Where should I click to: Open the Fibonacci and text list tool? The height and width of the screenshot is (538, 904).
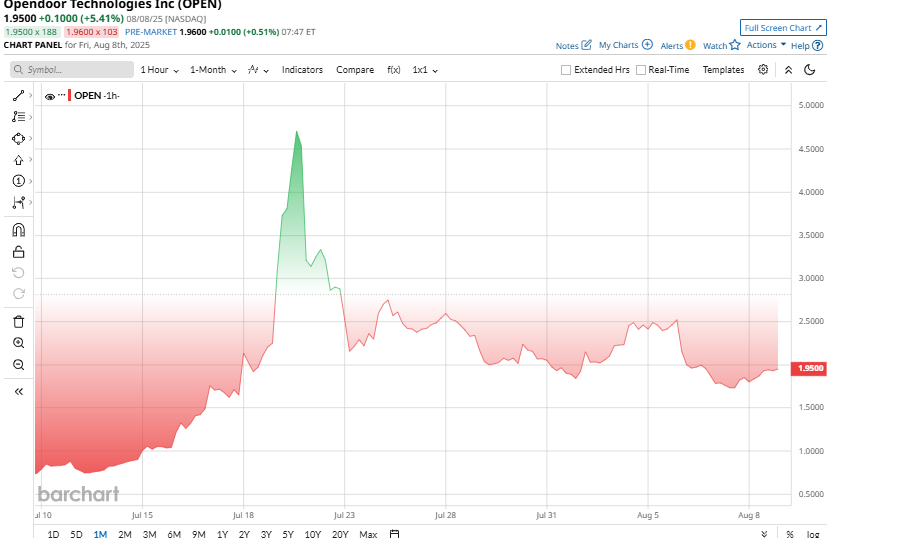pos(18,117)
